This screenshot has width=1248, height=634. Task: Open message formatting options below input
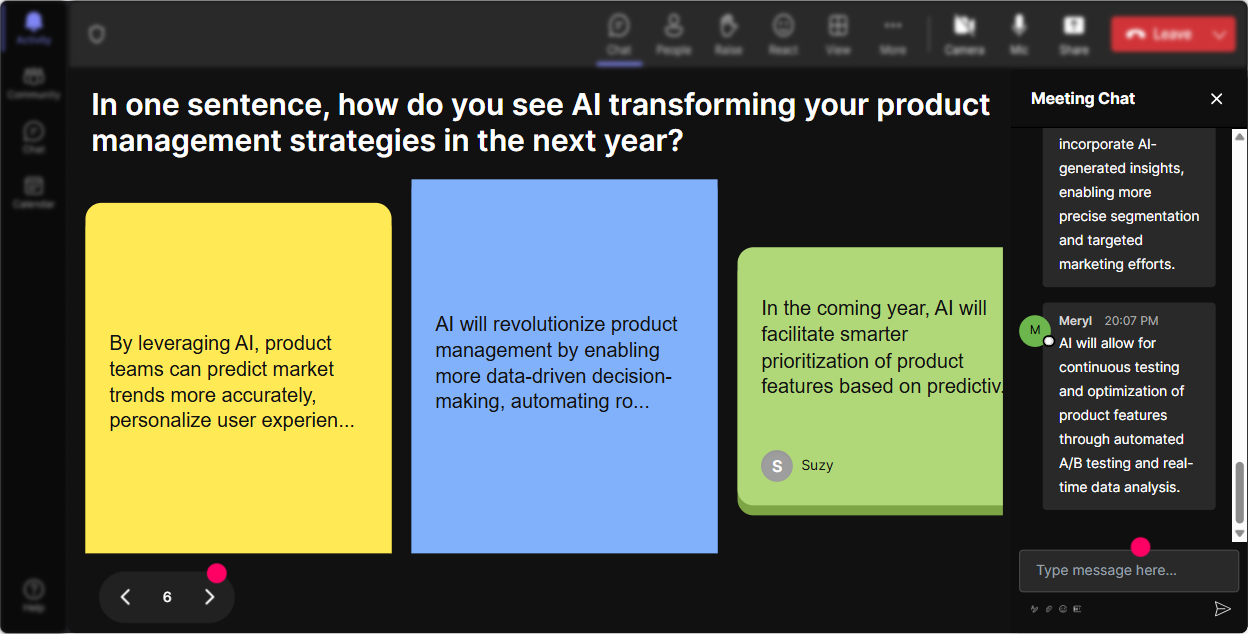[x=1034, y=609]
